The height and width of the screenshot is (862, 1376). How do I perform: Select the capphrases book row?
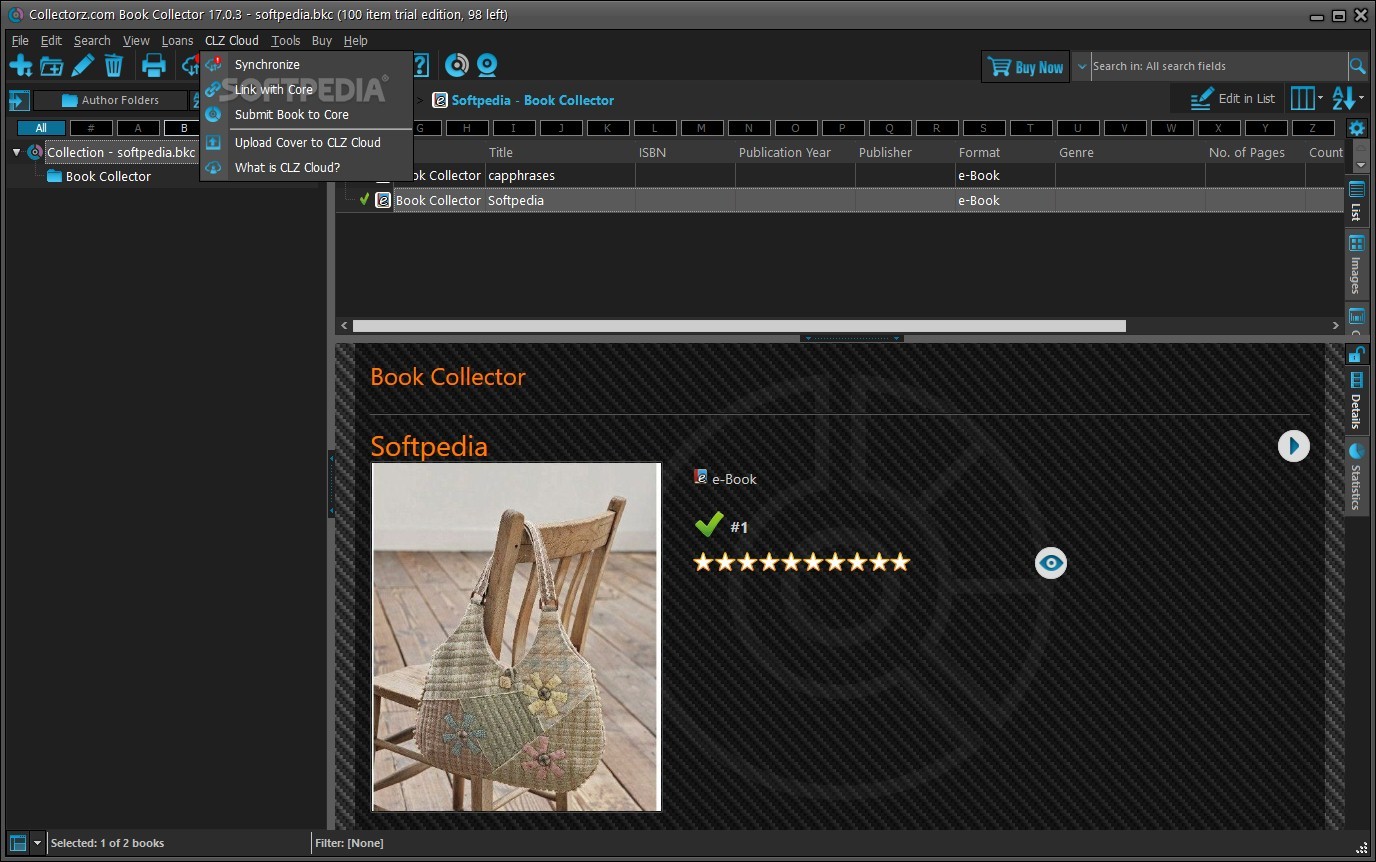click(x=840, y=175)
